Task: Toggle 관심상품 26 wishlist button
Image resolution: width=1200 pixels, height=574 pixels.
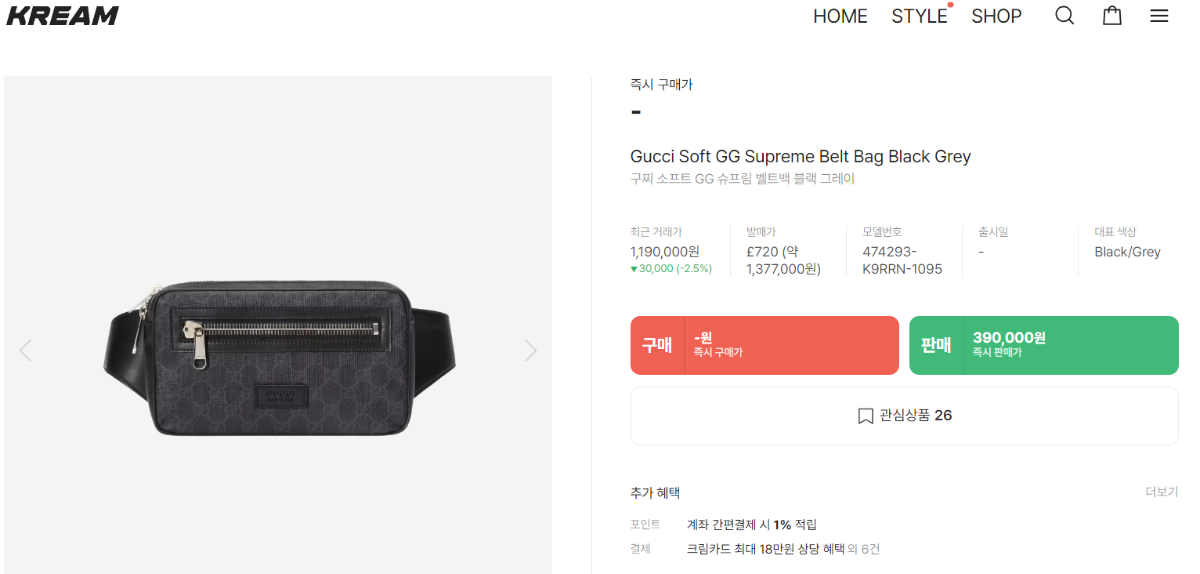Action: coord(904,416)
